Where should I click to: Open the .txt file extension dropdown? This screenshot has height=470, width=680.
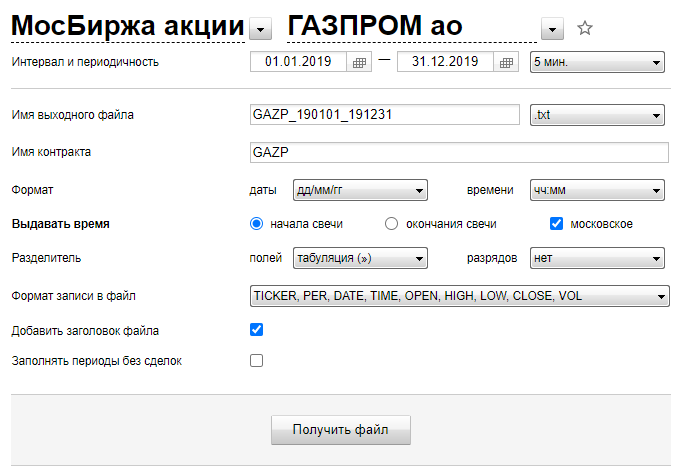597,115
